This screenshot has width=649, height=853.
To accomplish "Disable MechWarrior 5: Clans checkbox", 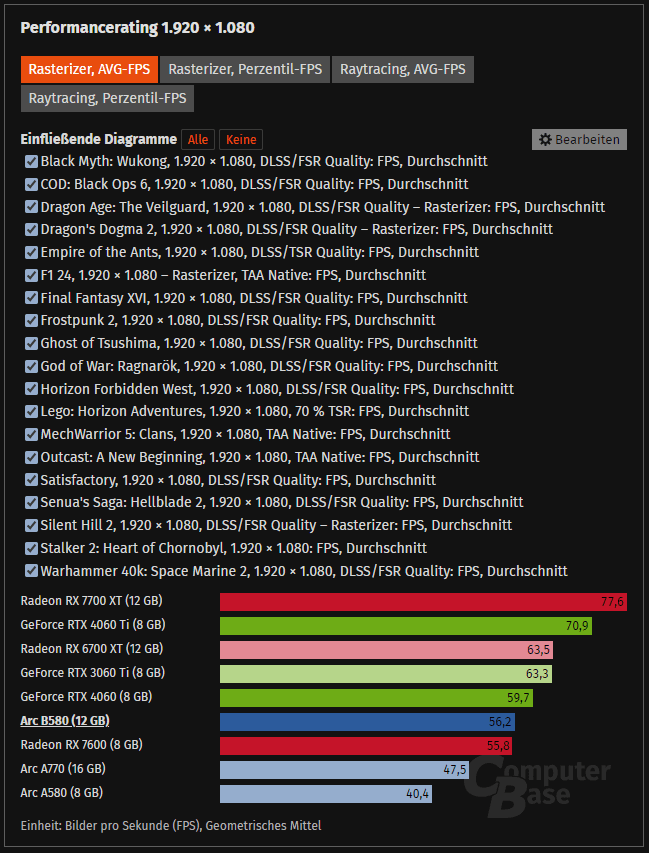I will click(x=31, y=434).
